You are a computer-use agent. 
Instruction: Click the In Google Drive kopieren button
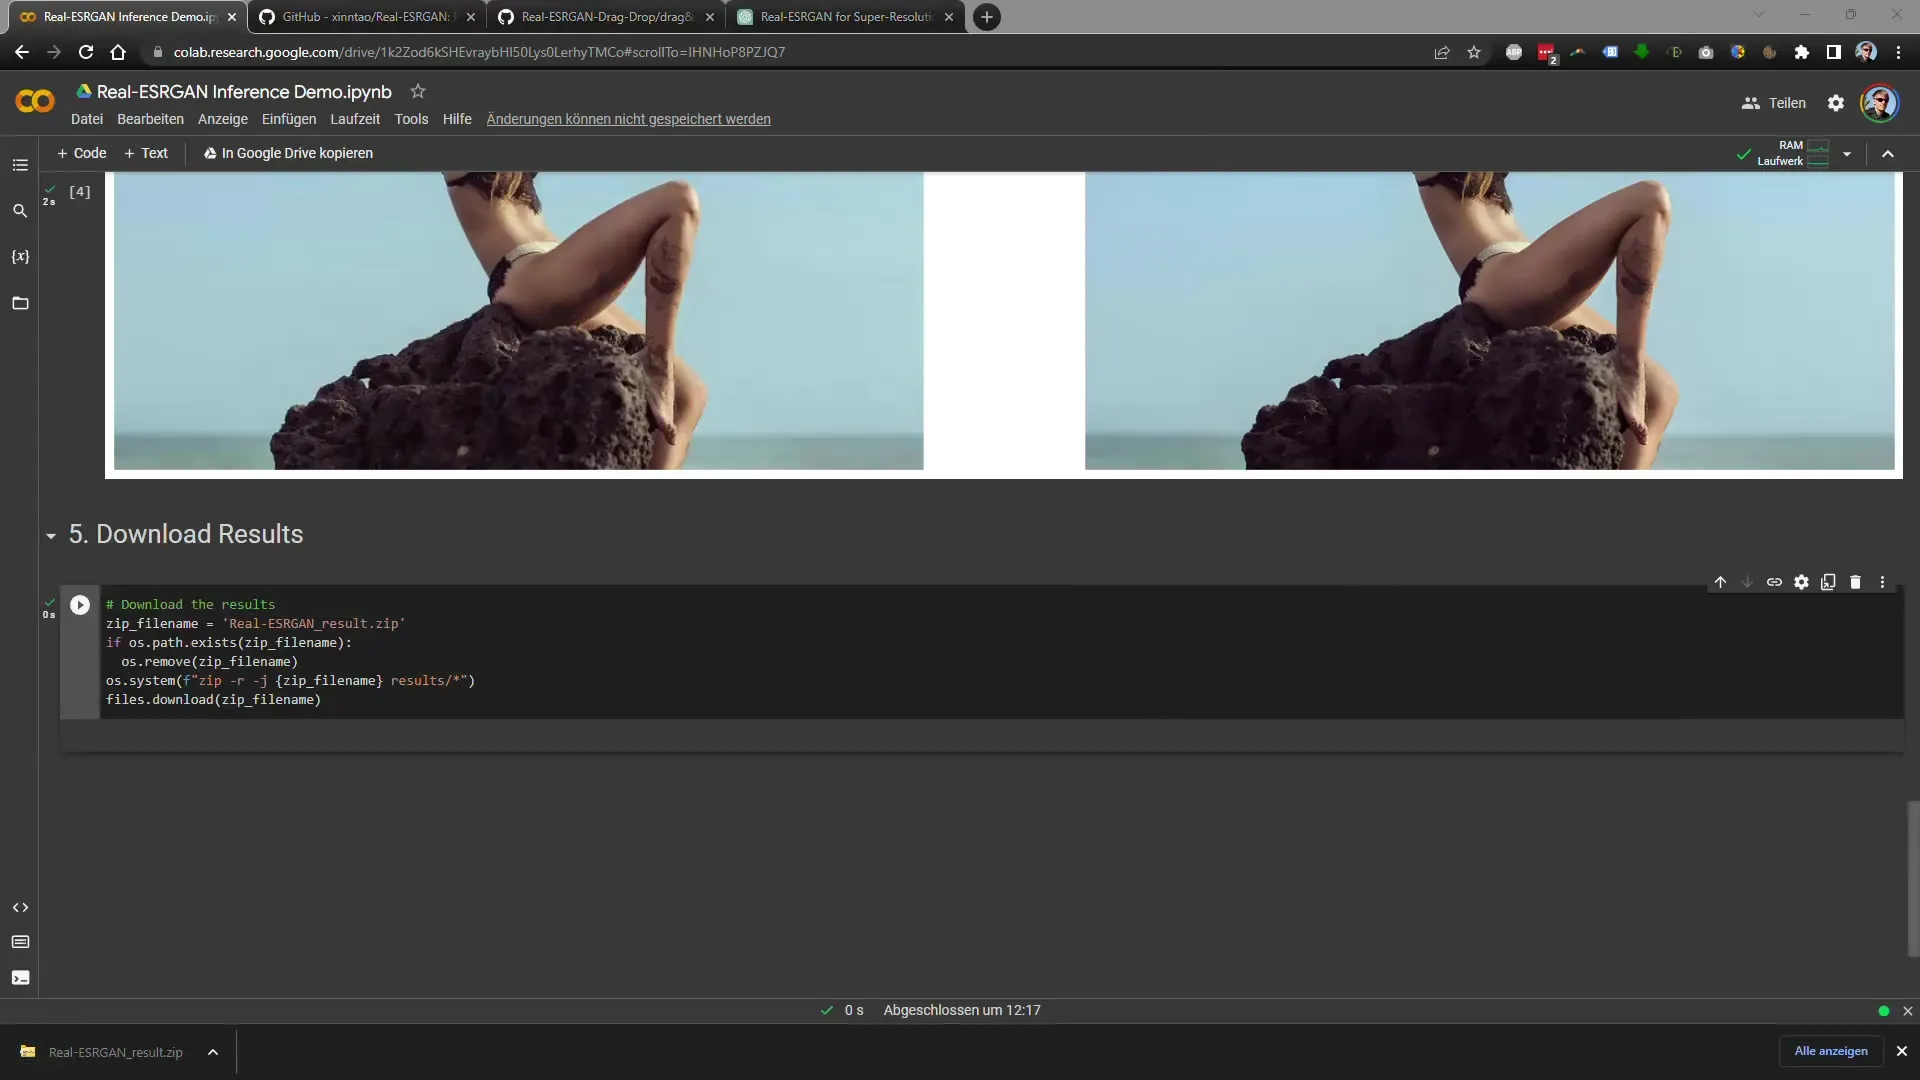[286, 153]
